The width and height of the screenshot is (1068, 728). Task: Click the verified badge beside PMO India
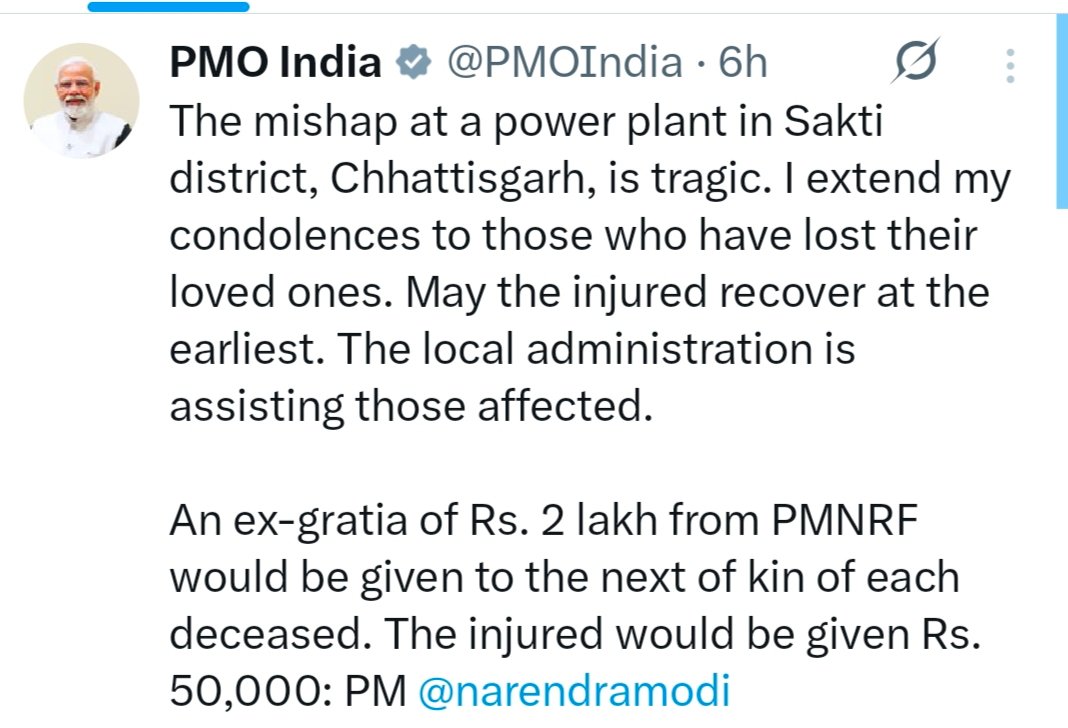pyautogui.click(x=411, y=65)
